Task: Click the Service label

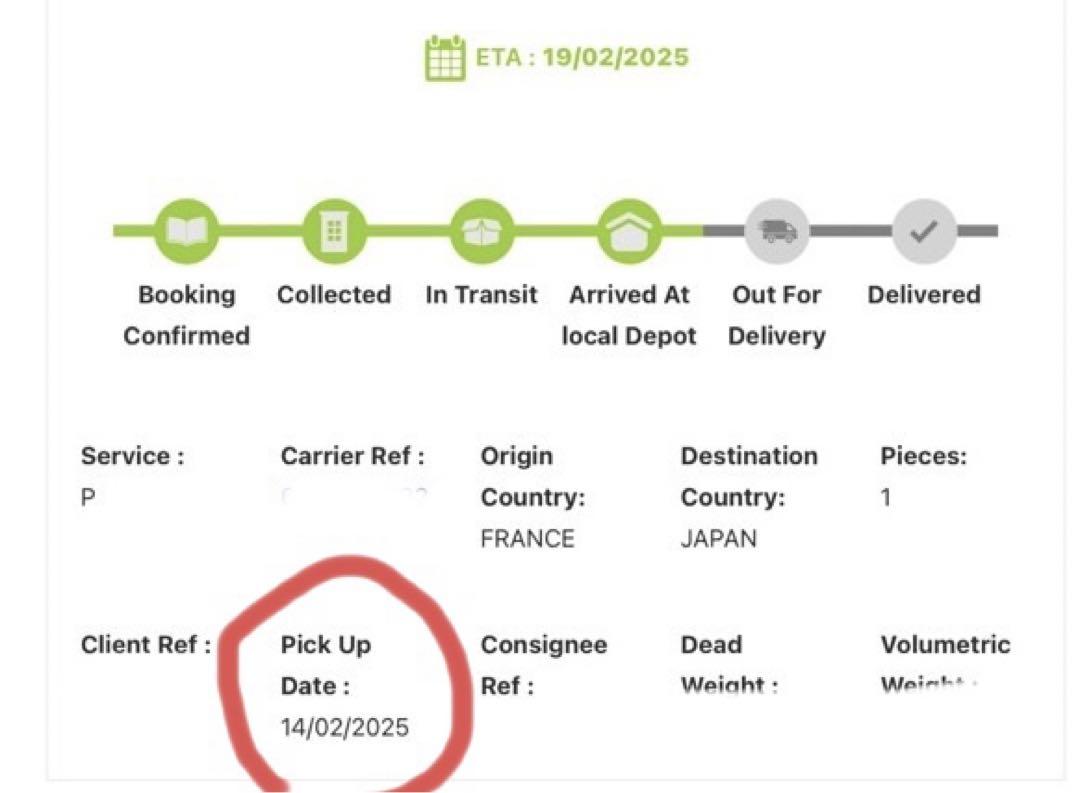Action: (x=133, y=456)
